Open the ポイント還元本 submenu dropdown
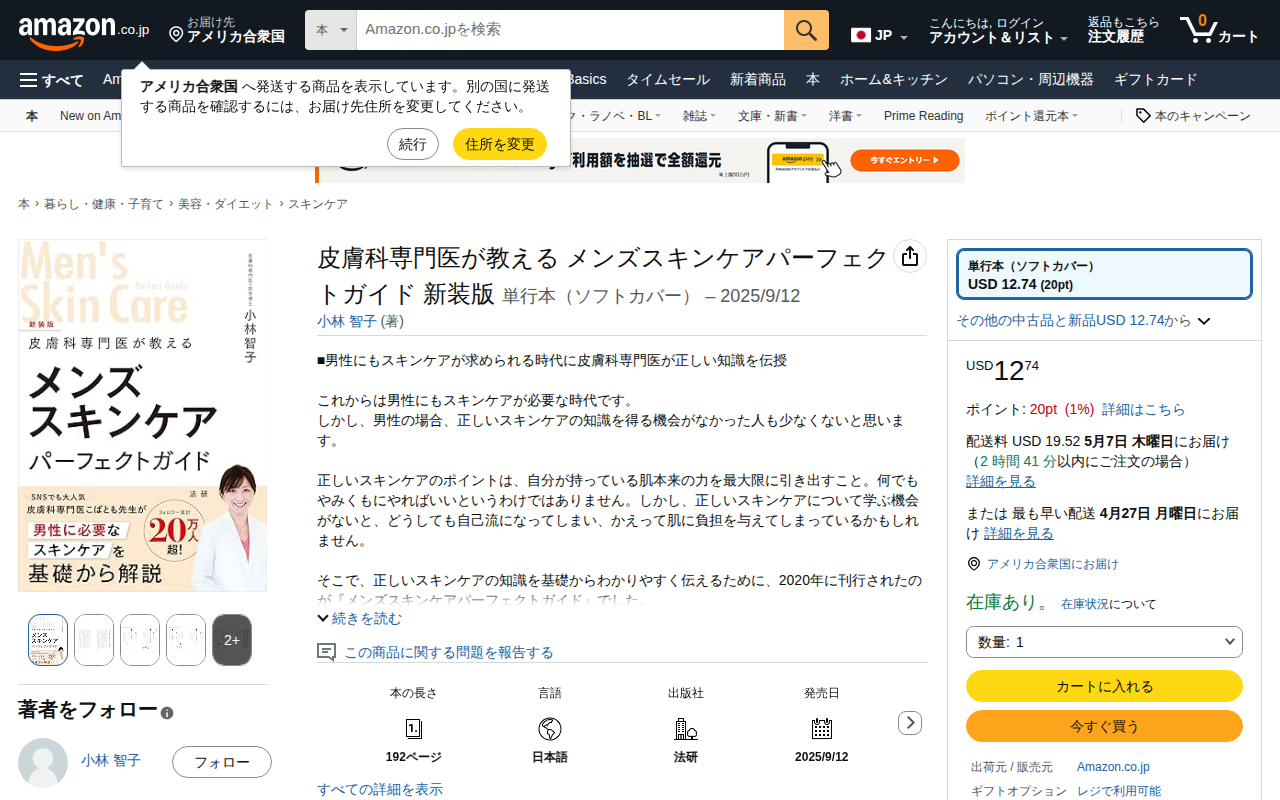The image size is (1280, 800). point(1031,116)
